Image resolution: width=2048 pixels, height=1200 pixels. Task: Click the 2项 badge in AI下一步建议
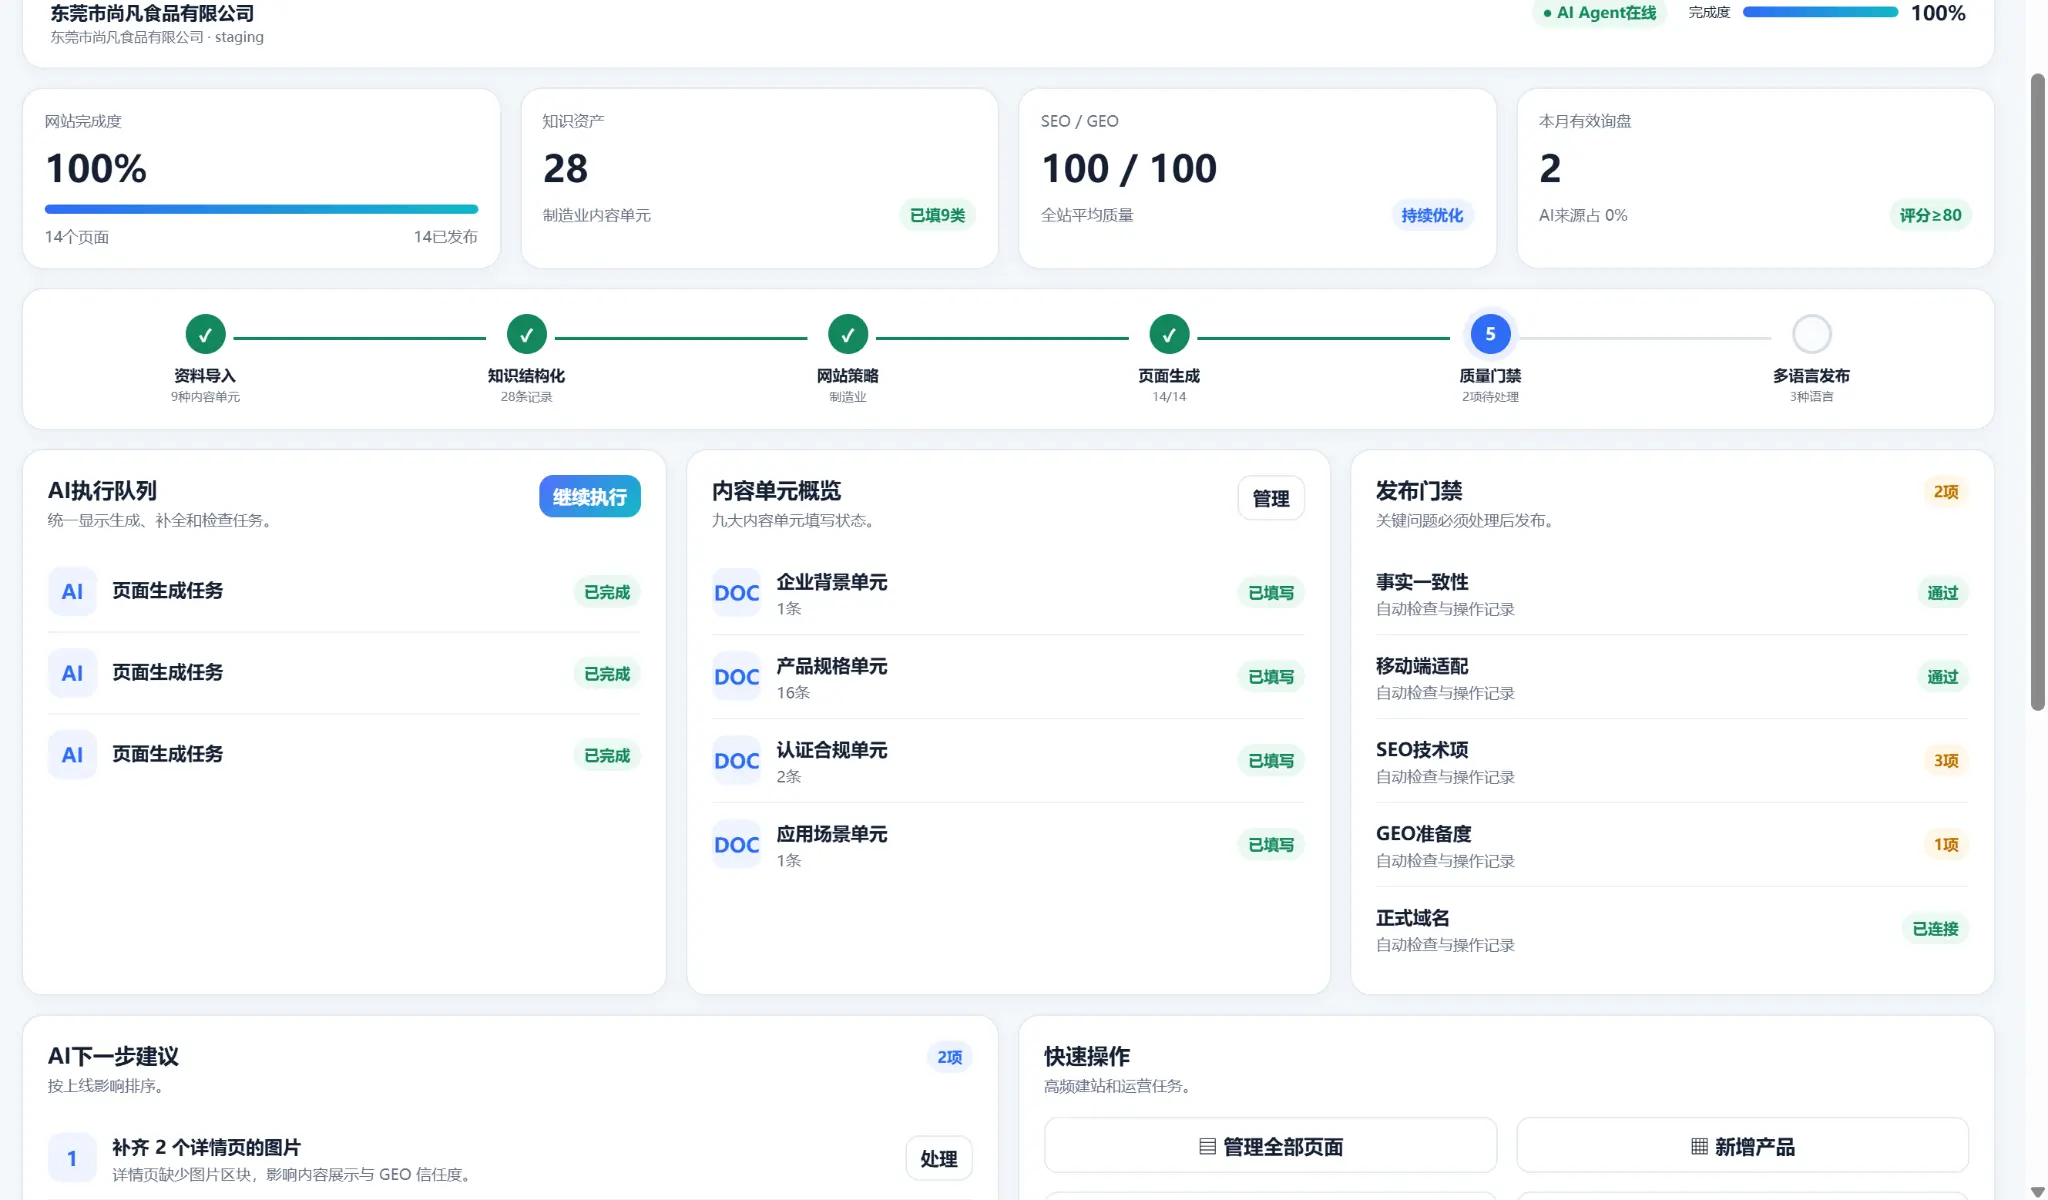pos(949,1057)
